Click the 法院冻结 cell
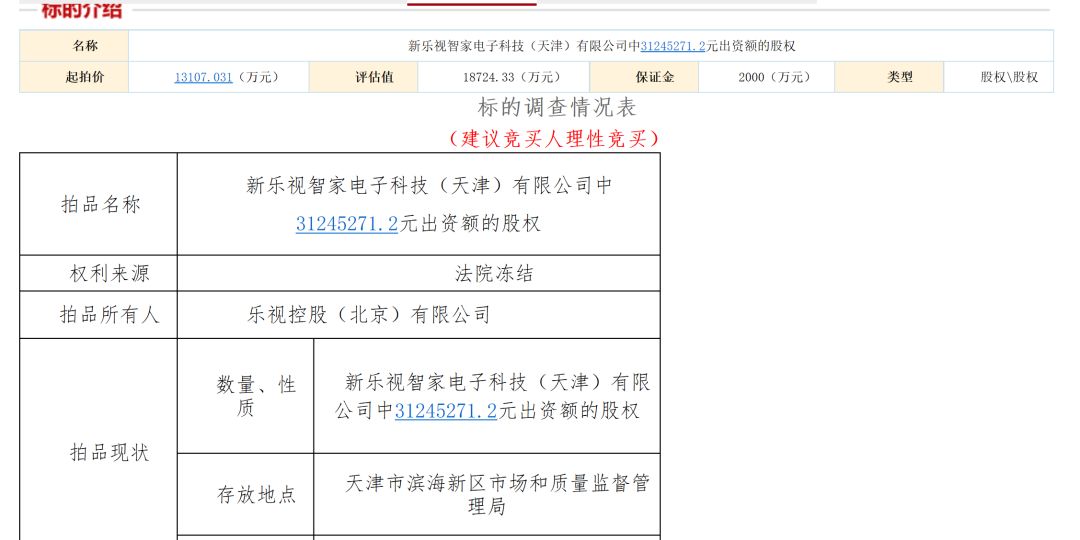The image size is (1080, 540). click(x=419, y=273)
